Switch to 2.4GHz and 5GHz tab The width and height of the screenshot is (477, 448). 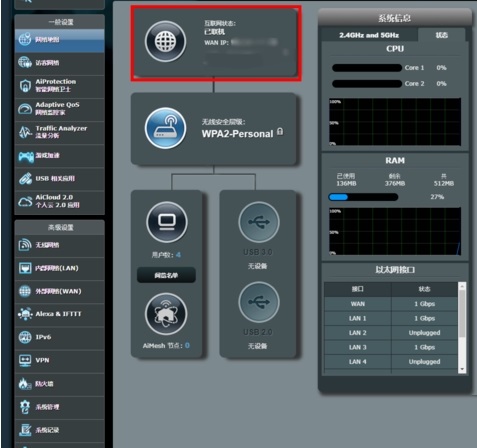coord(369,35)
